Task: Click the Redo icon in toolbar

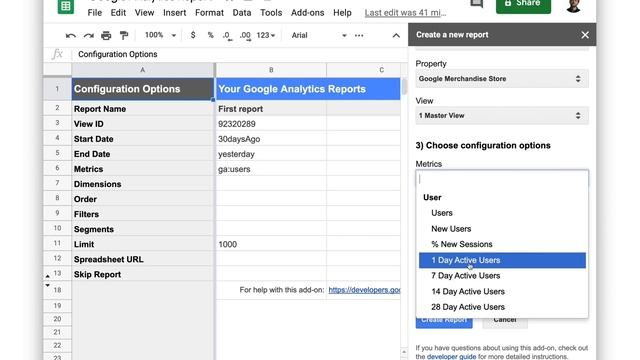Action: pos(89,36)
